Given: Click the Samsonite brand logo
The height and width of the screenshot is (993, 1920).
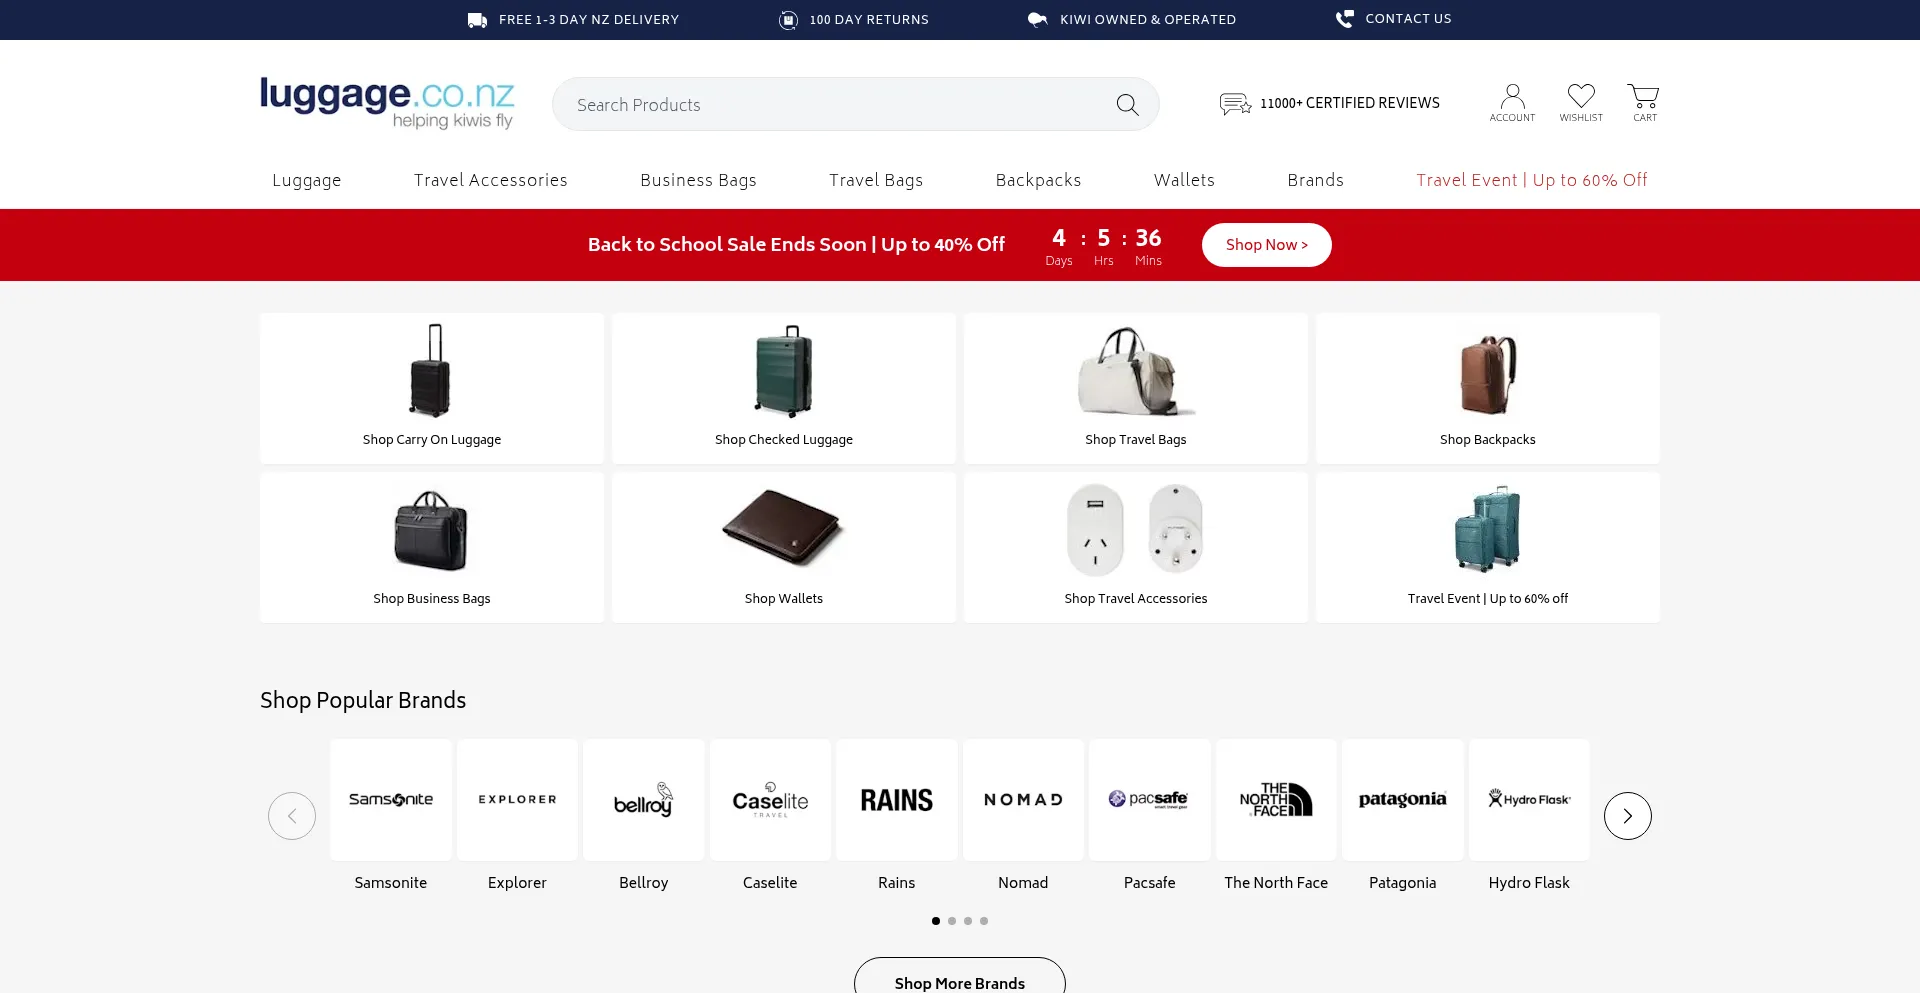Looking at the screenshot, I should coord(391,799).
